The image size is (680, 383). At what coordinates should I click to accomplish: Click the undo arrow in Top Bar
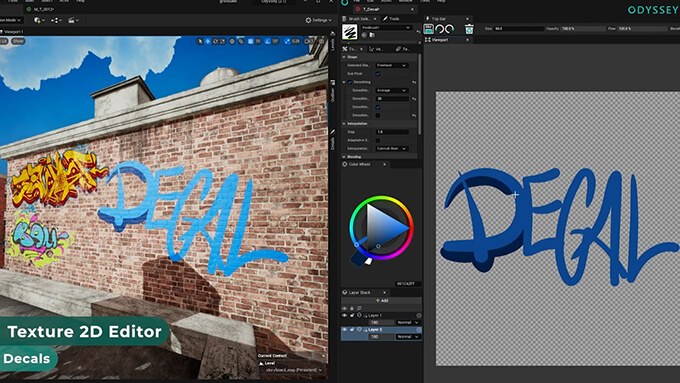click(440, 29)
